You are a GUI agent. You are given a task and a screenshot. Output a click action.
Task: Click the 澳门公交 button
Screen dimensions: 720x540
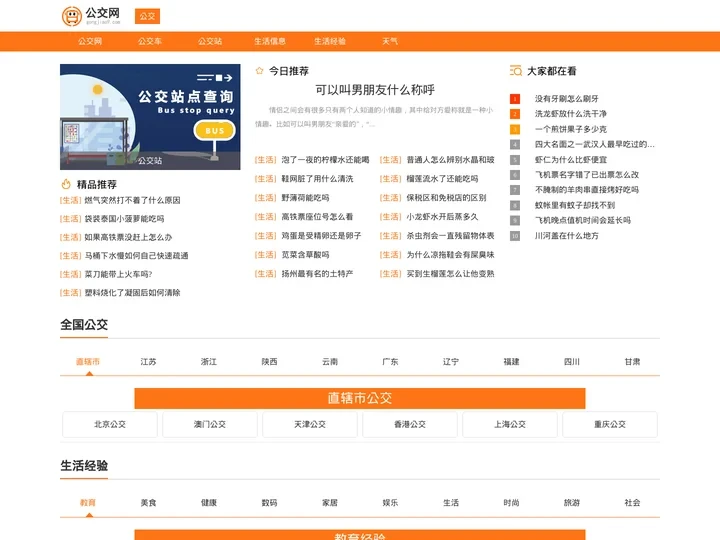pos(210,424)
